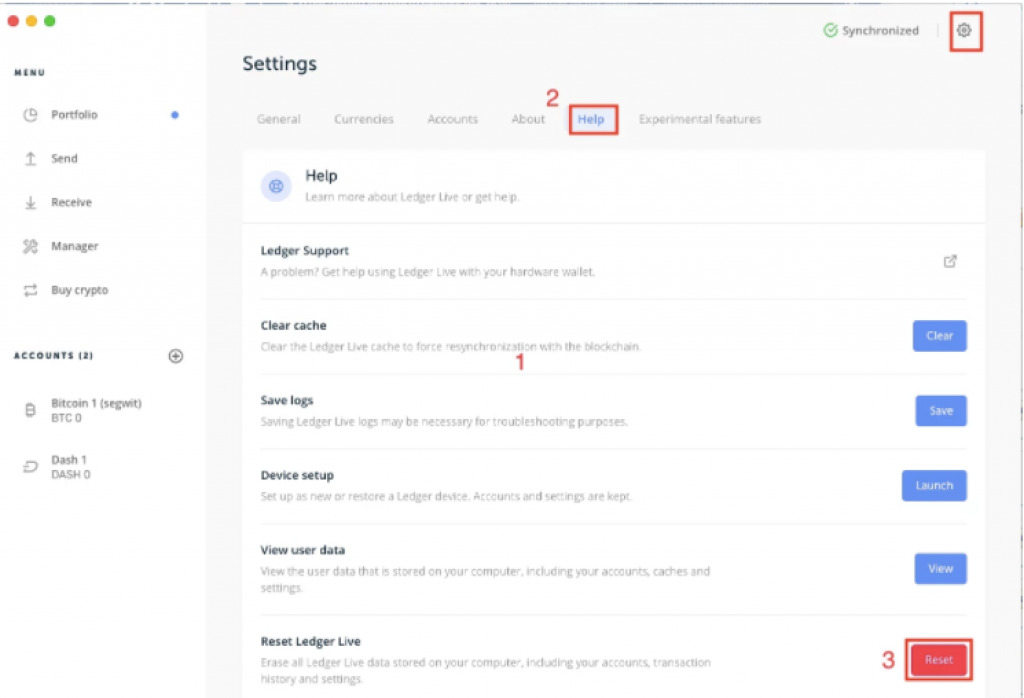Switch to the Accounts tab
1024x698 pixels.
(x=453, y=119)
